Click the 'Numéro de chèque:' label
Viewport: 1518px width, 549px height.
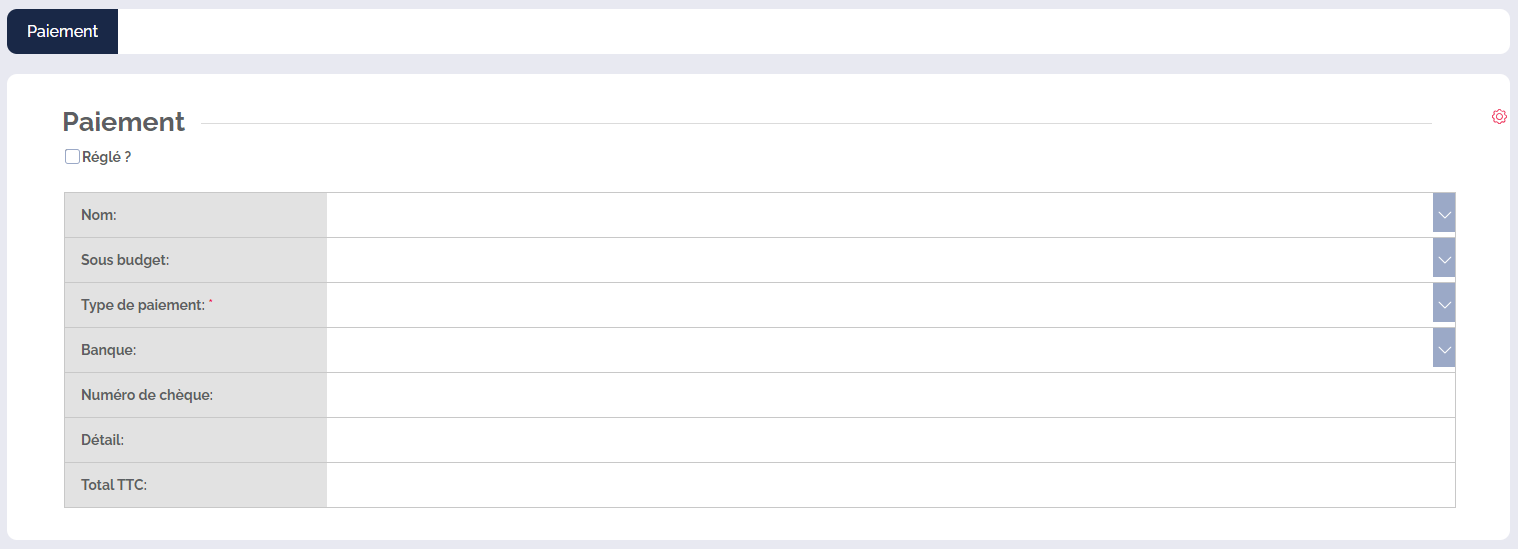(147, 395)
